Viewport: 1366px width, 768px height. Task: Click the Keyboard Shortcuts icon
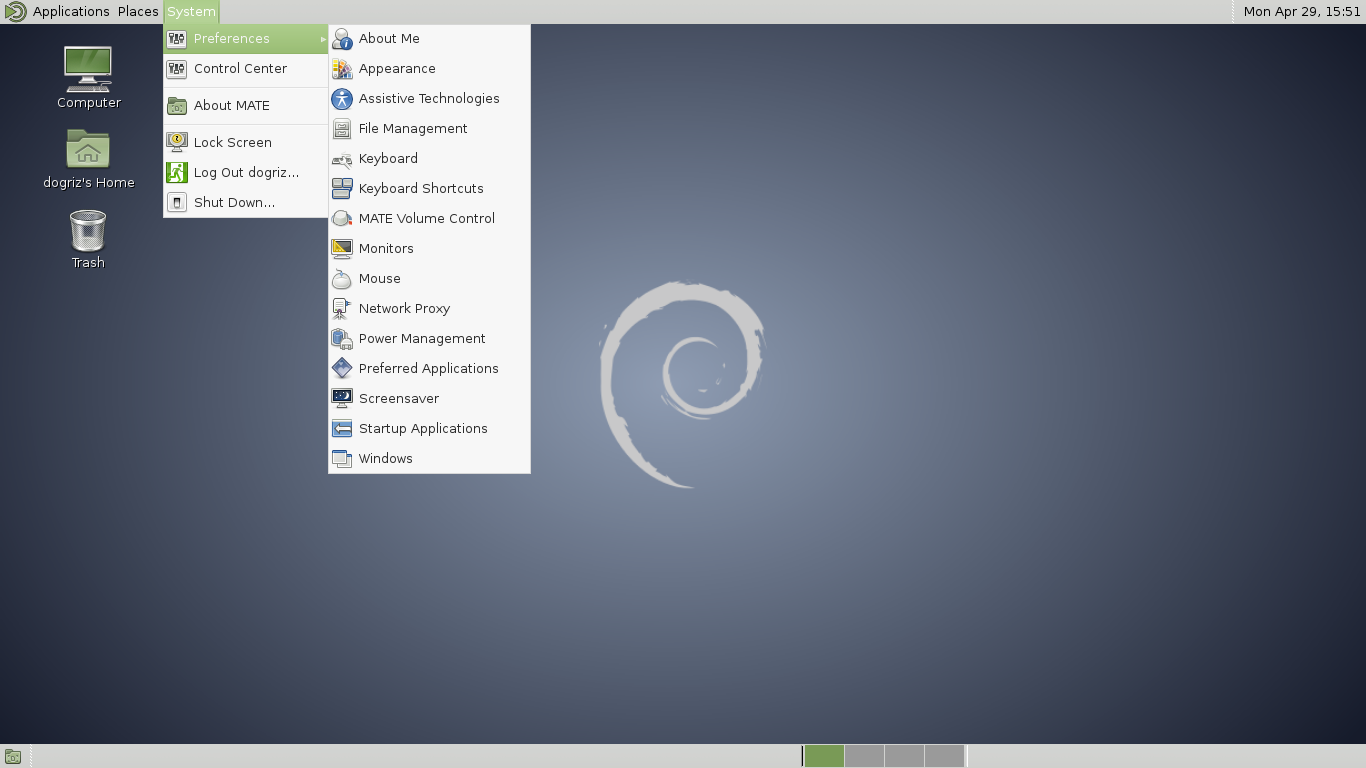tap(342, 189)
